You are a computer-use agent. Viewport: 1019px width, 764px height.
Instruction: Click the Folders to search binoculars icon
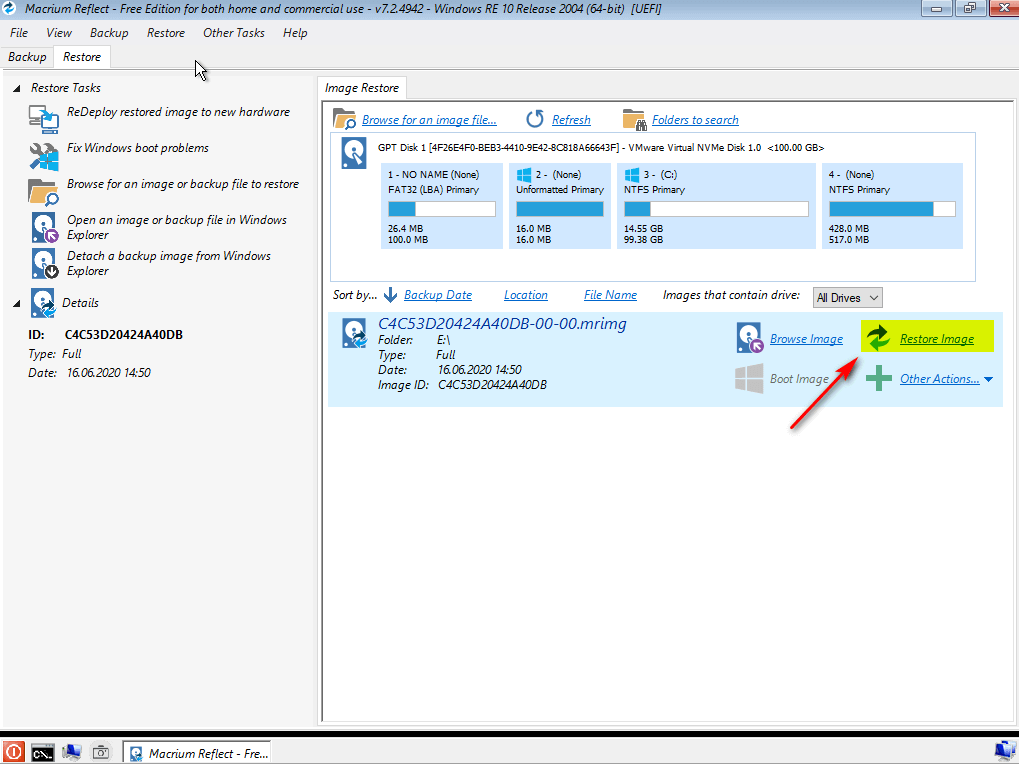click(634, 119)
